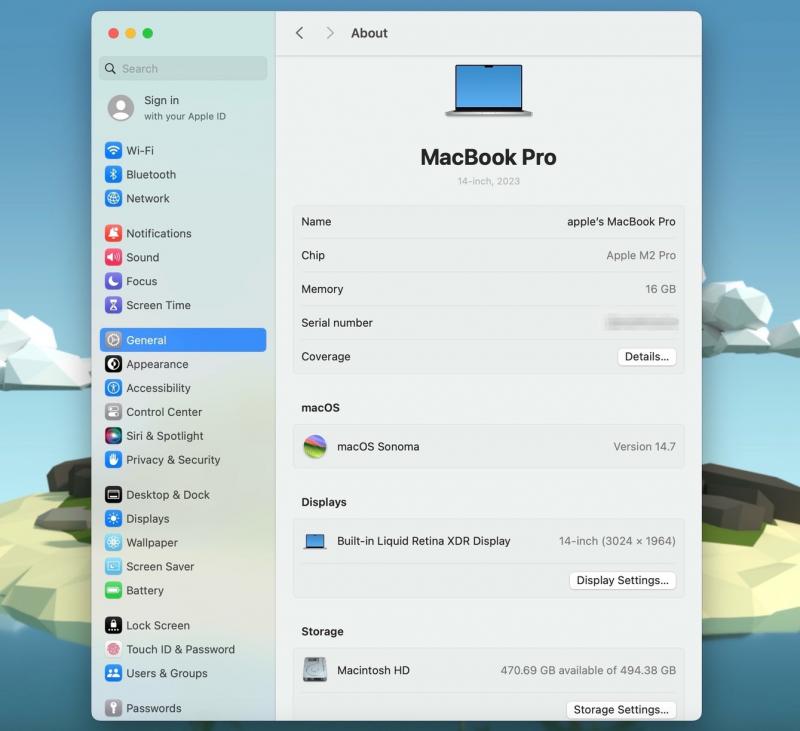Click the Coverage Details button
The height and width of the screenshot is (731, 800).
click(x=646, y=357)
